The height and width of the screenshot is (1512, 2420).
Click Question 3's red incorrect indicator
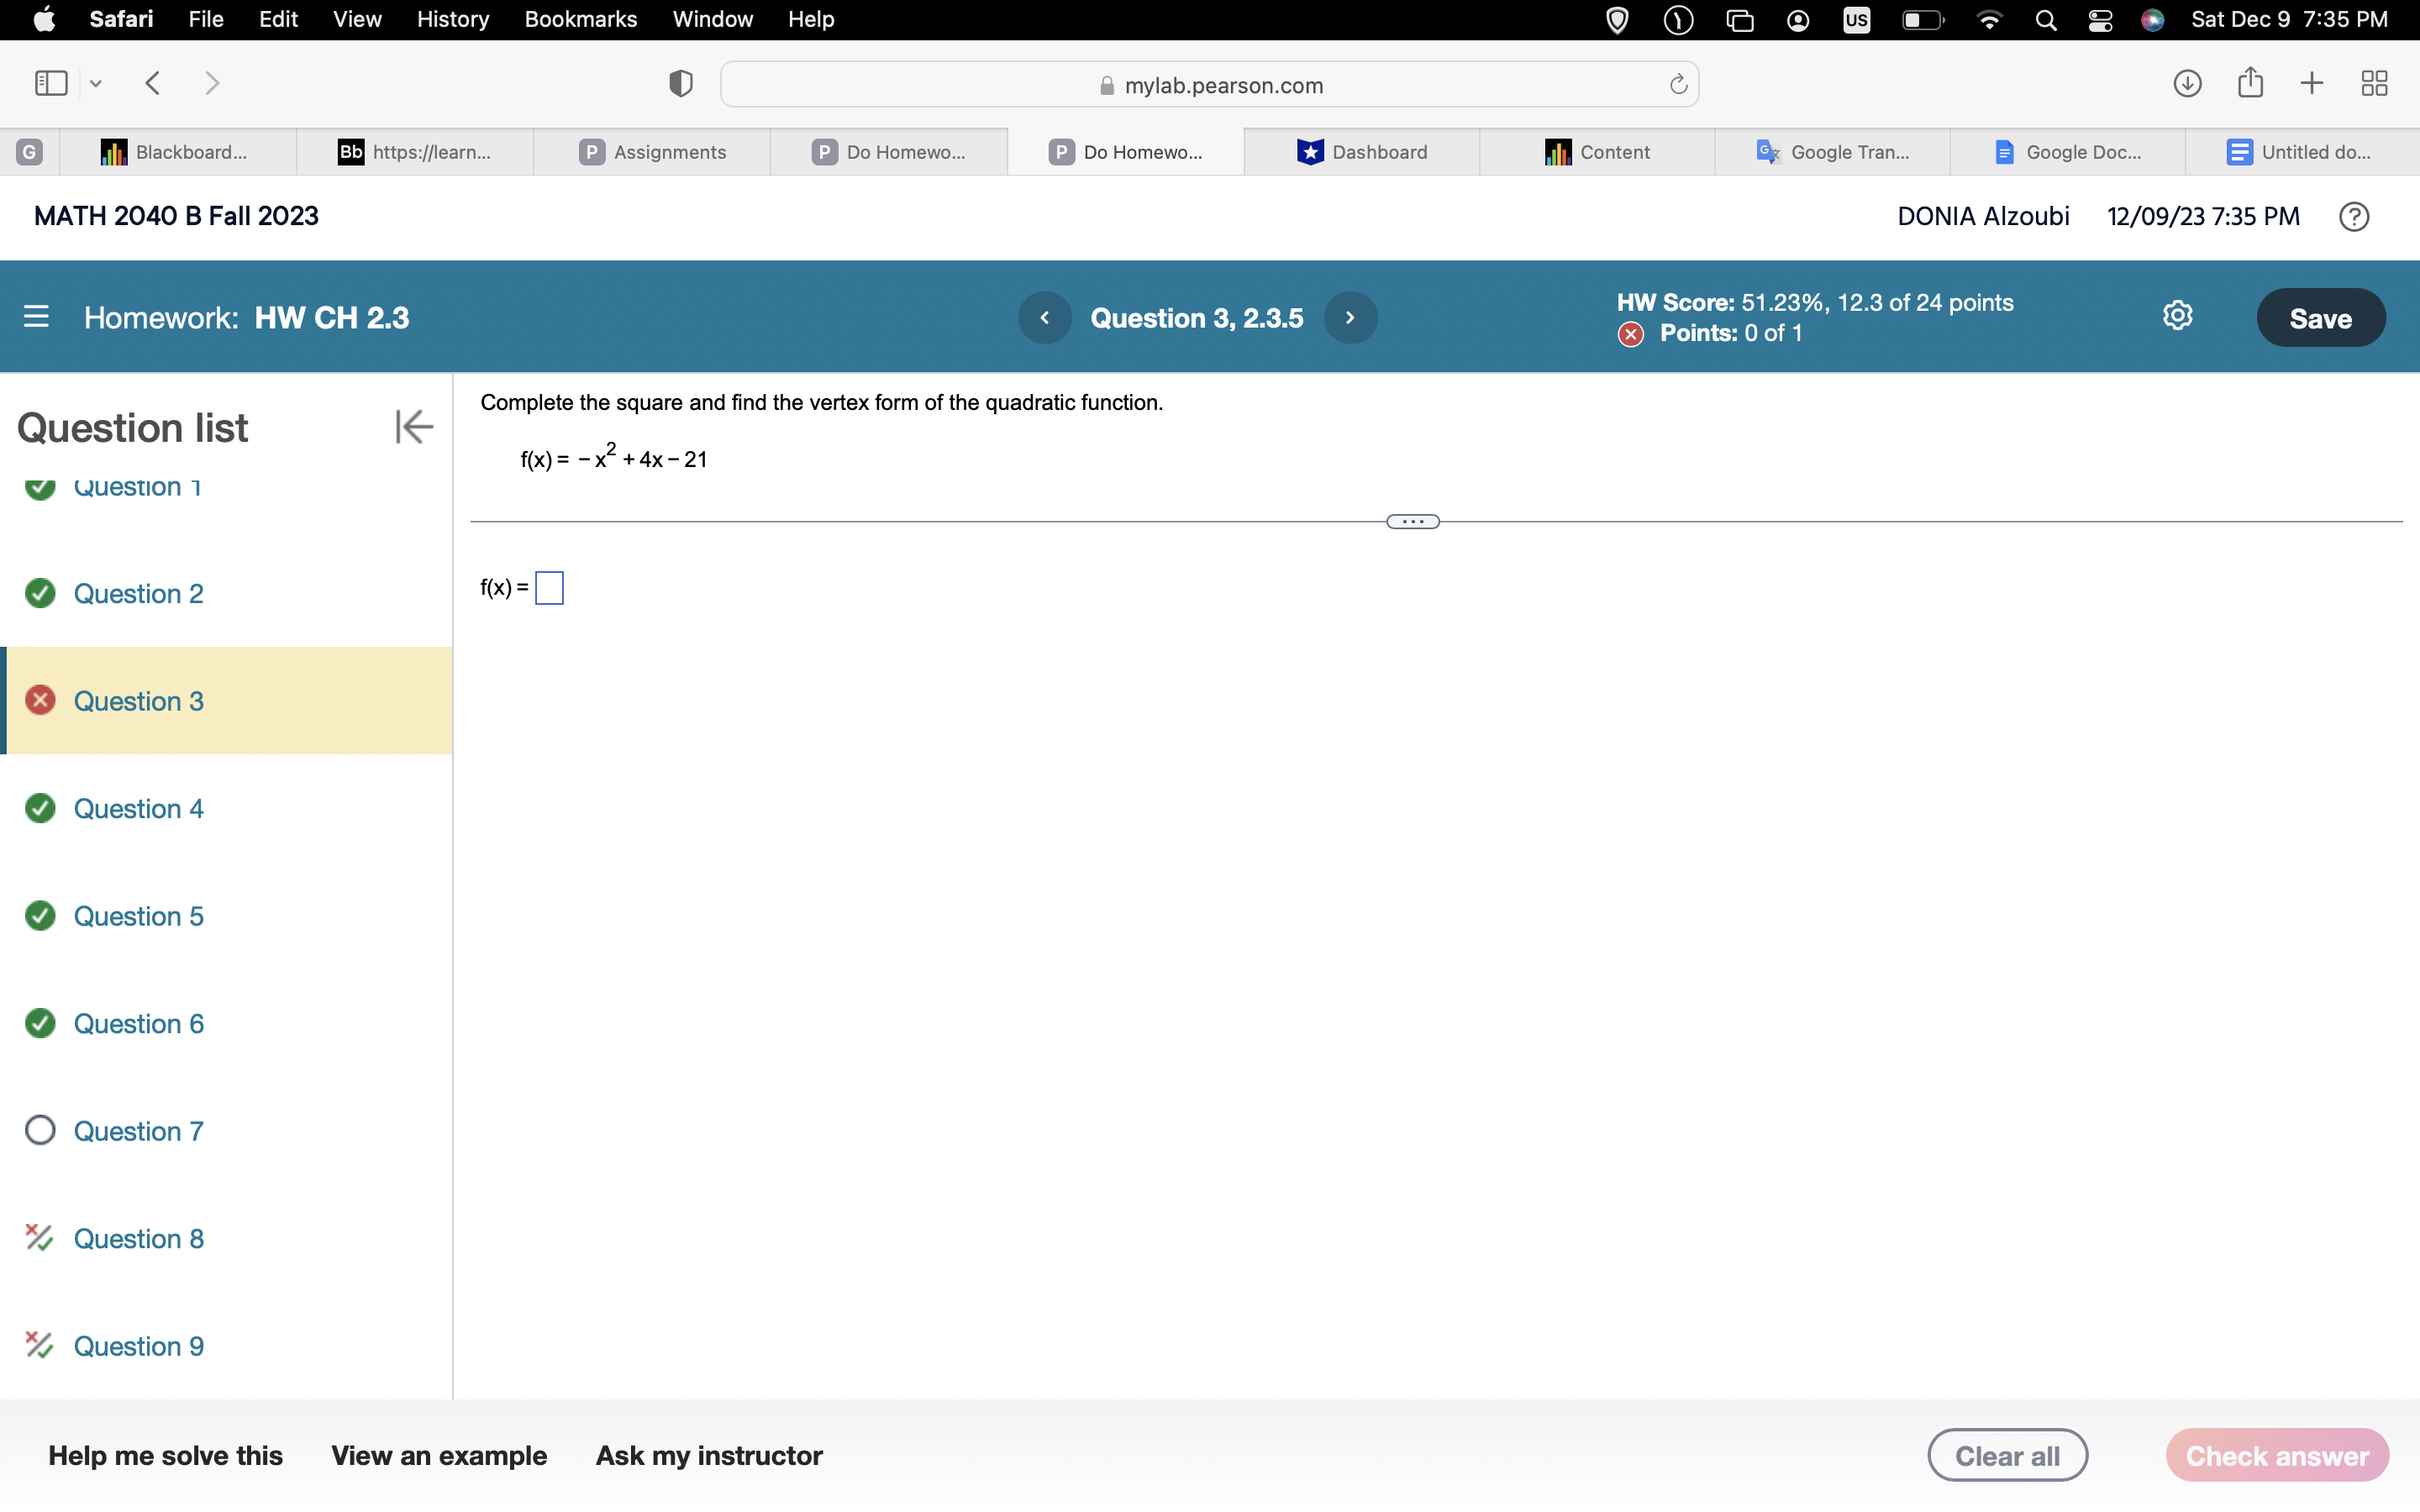pos(40,701)
